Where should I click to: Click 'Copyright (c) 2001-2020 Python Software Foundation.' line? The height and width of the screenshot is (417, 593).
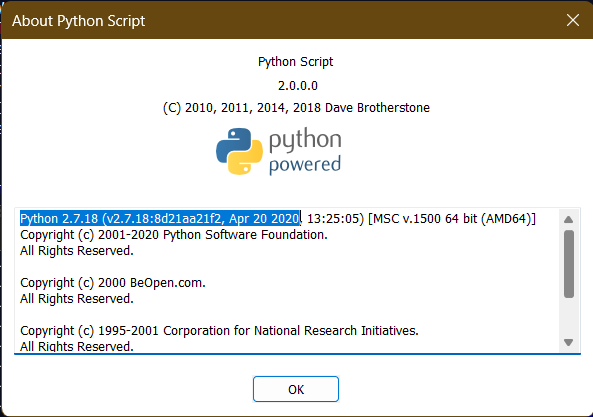tap(174, 235)
